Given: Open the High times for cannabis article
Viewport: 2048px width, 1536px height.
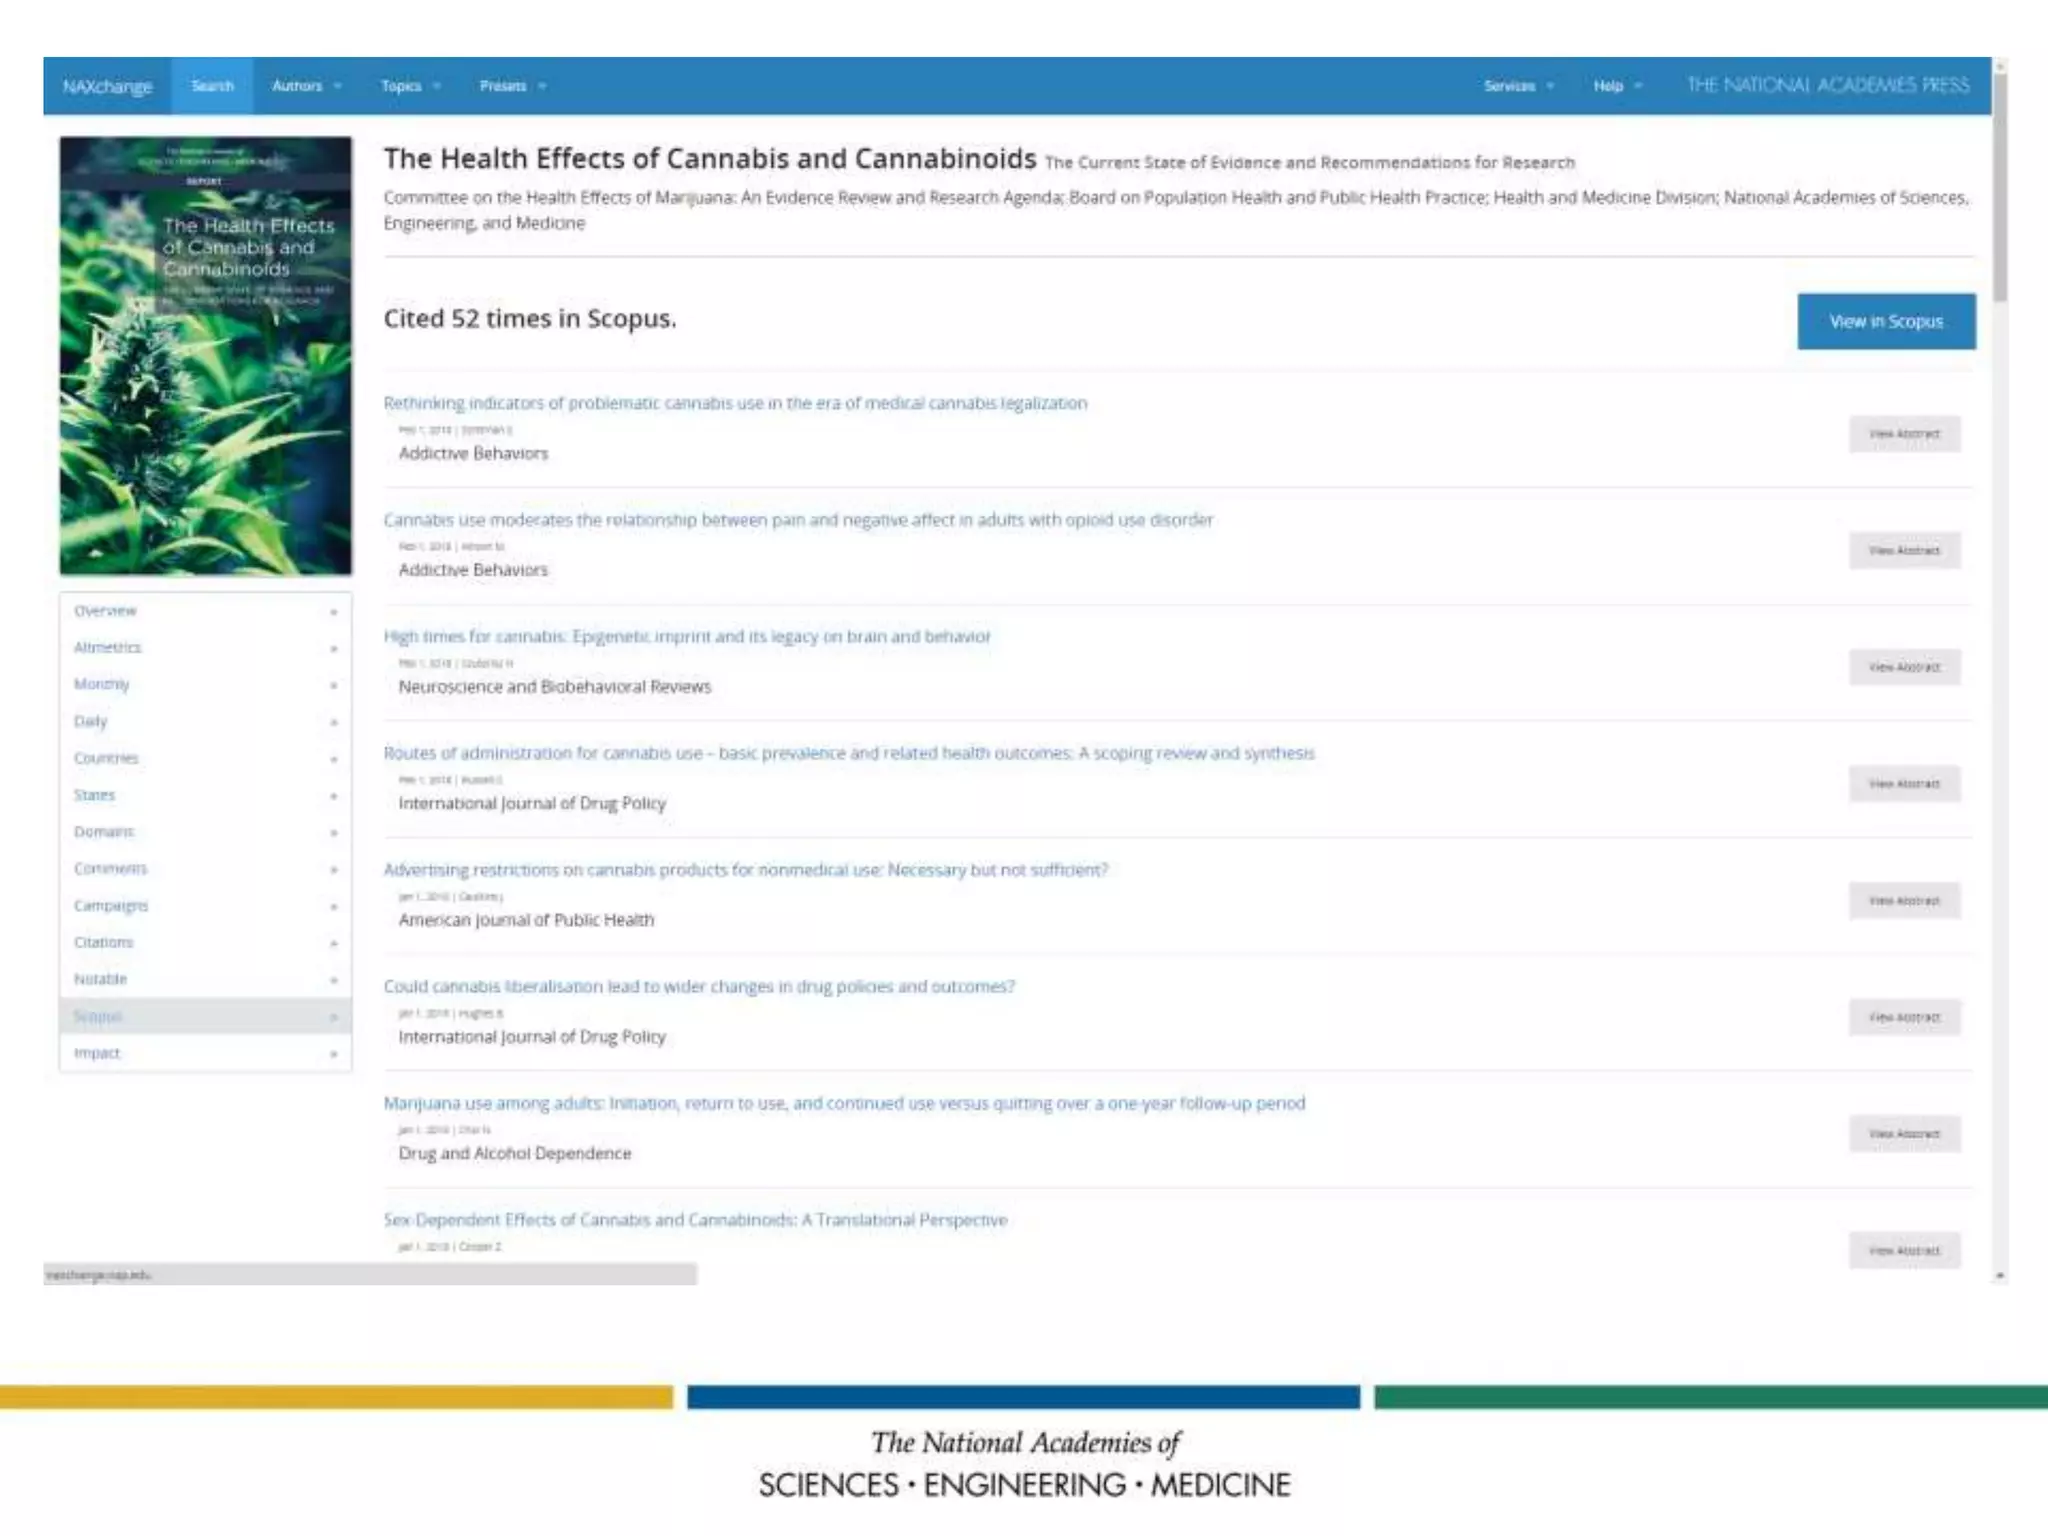Looking at the screenshot, I should click(687, 636).
